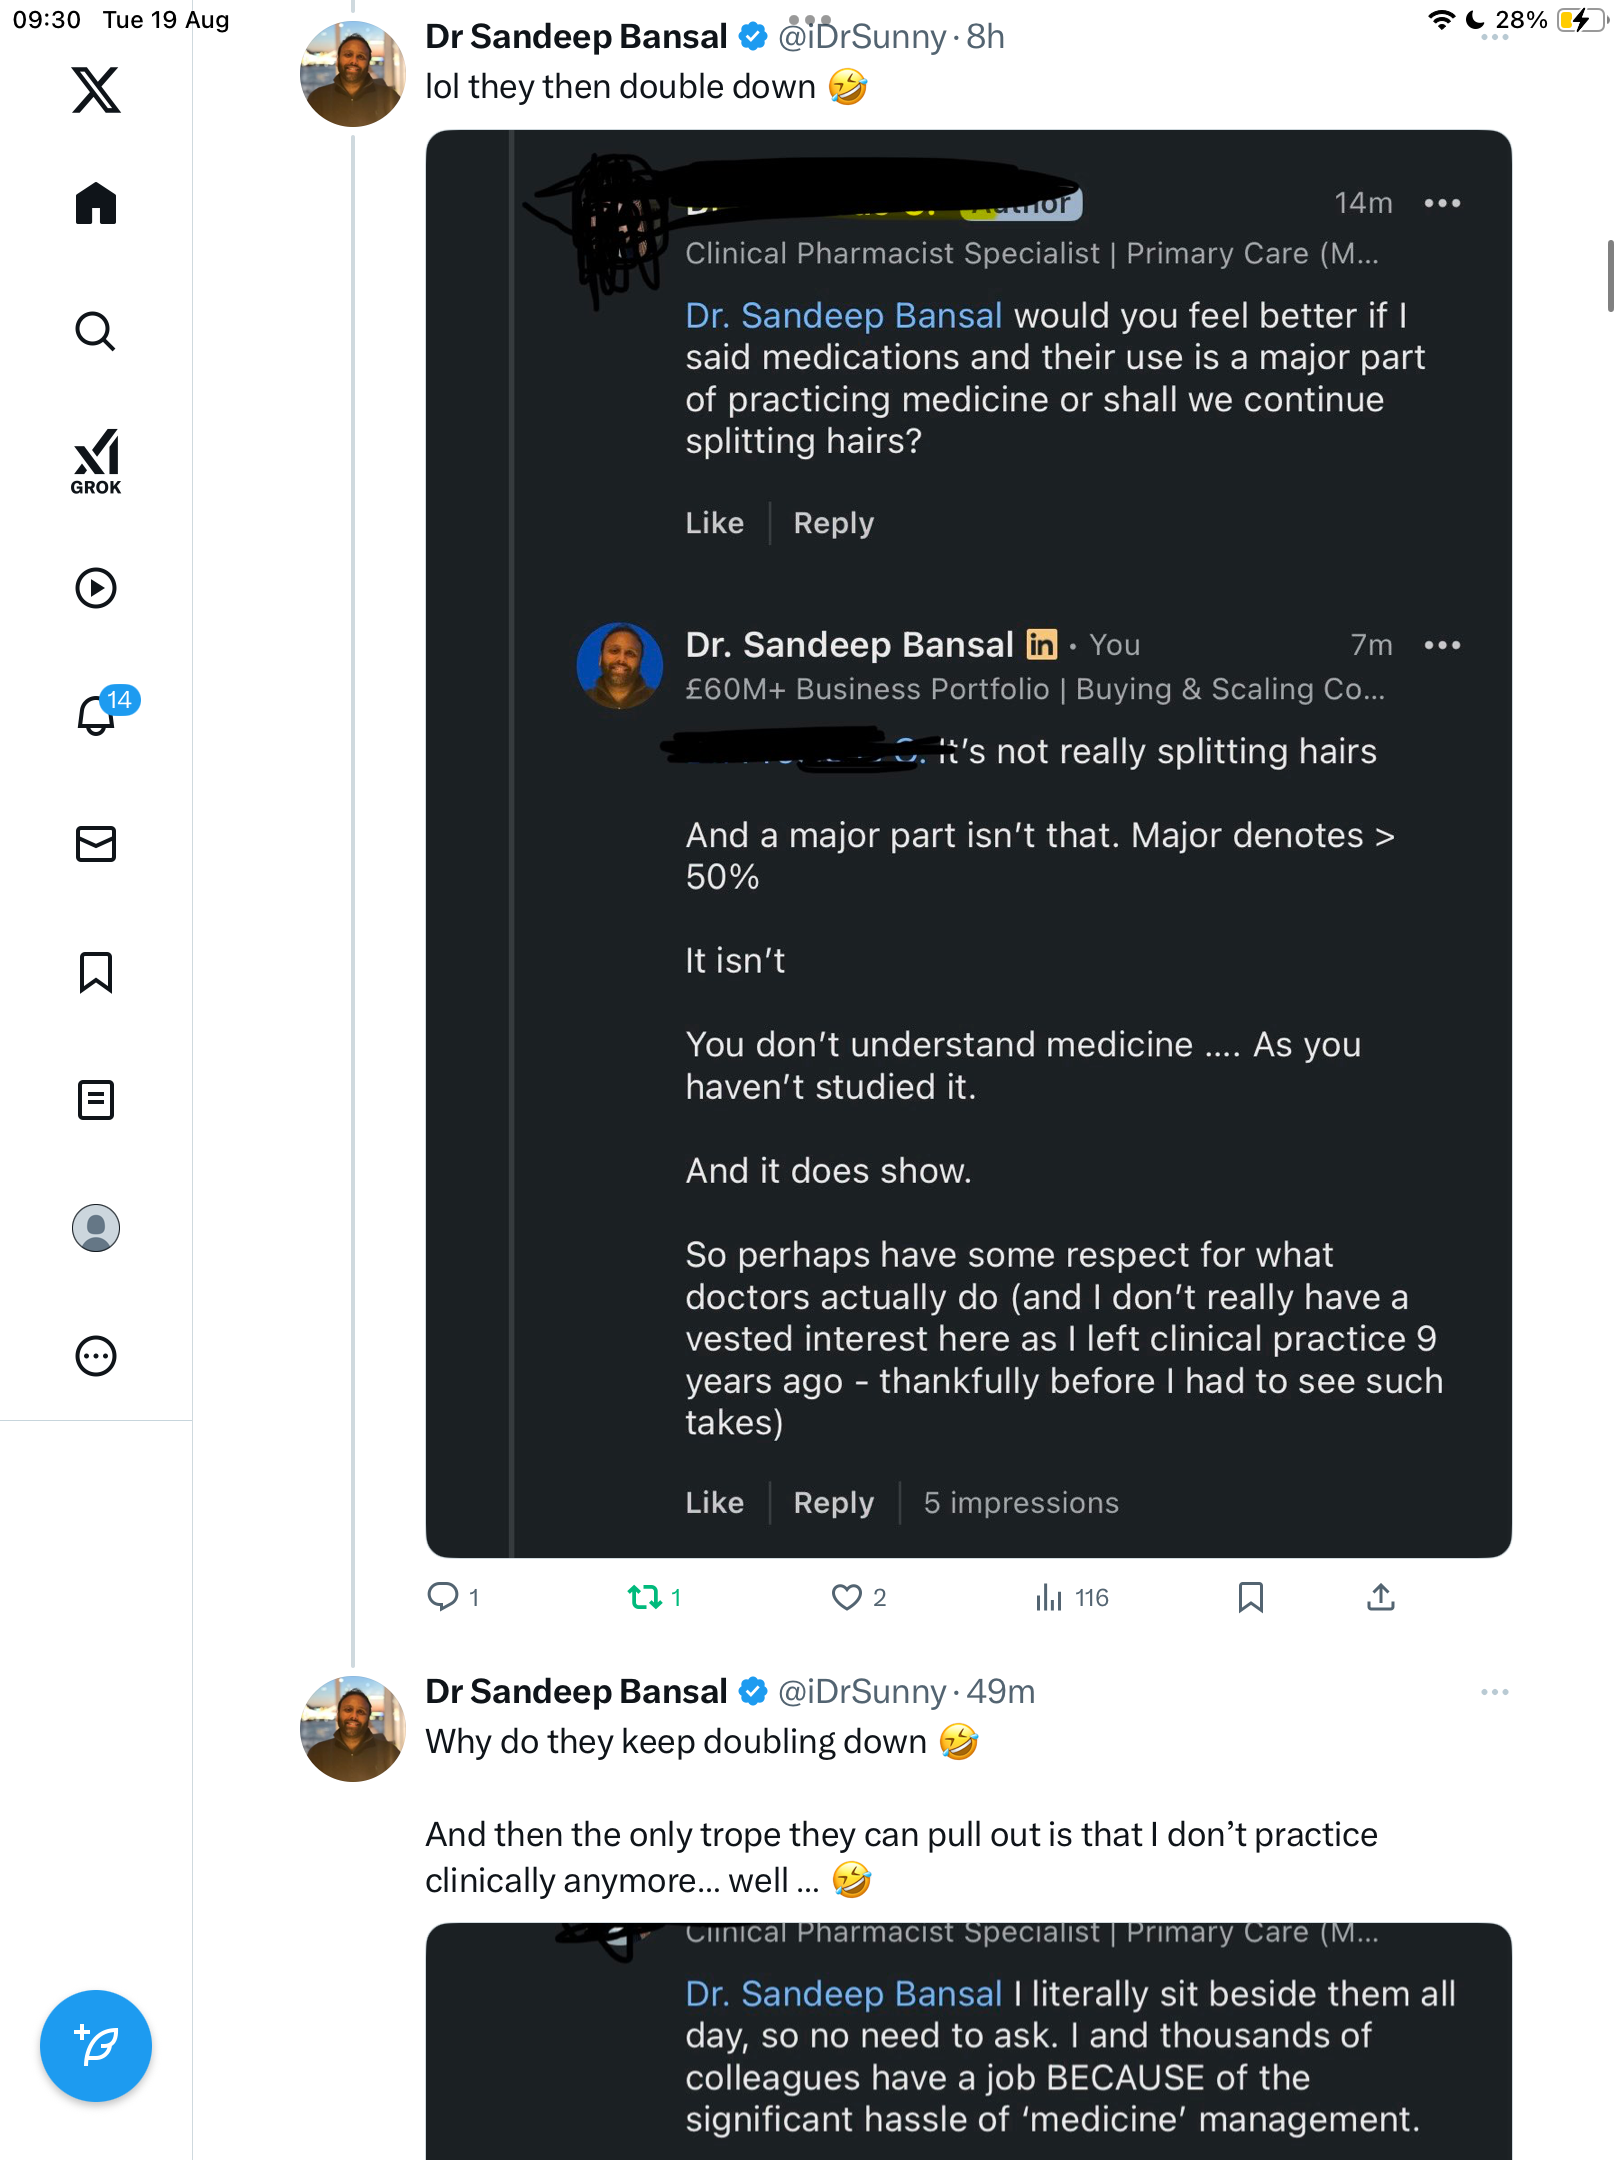1620x2160 pixels.
Task: Open options menu on the 8h tweet
Action: [x=1494, y=37]
